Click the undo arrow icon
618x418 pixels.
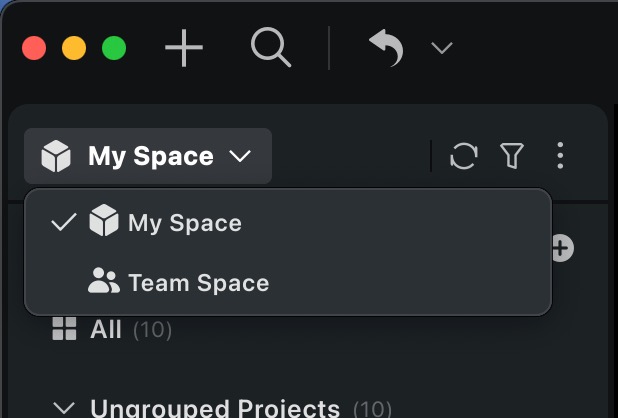tap(386, 47)
